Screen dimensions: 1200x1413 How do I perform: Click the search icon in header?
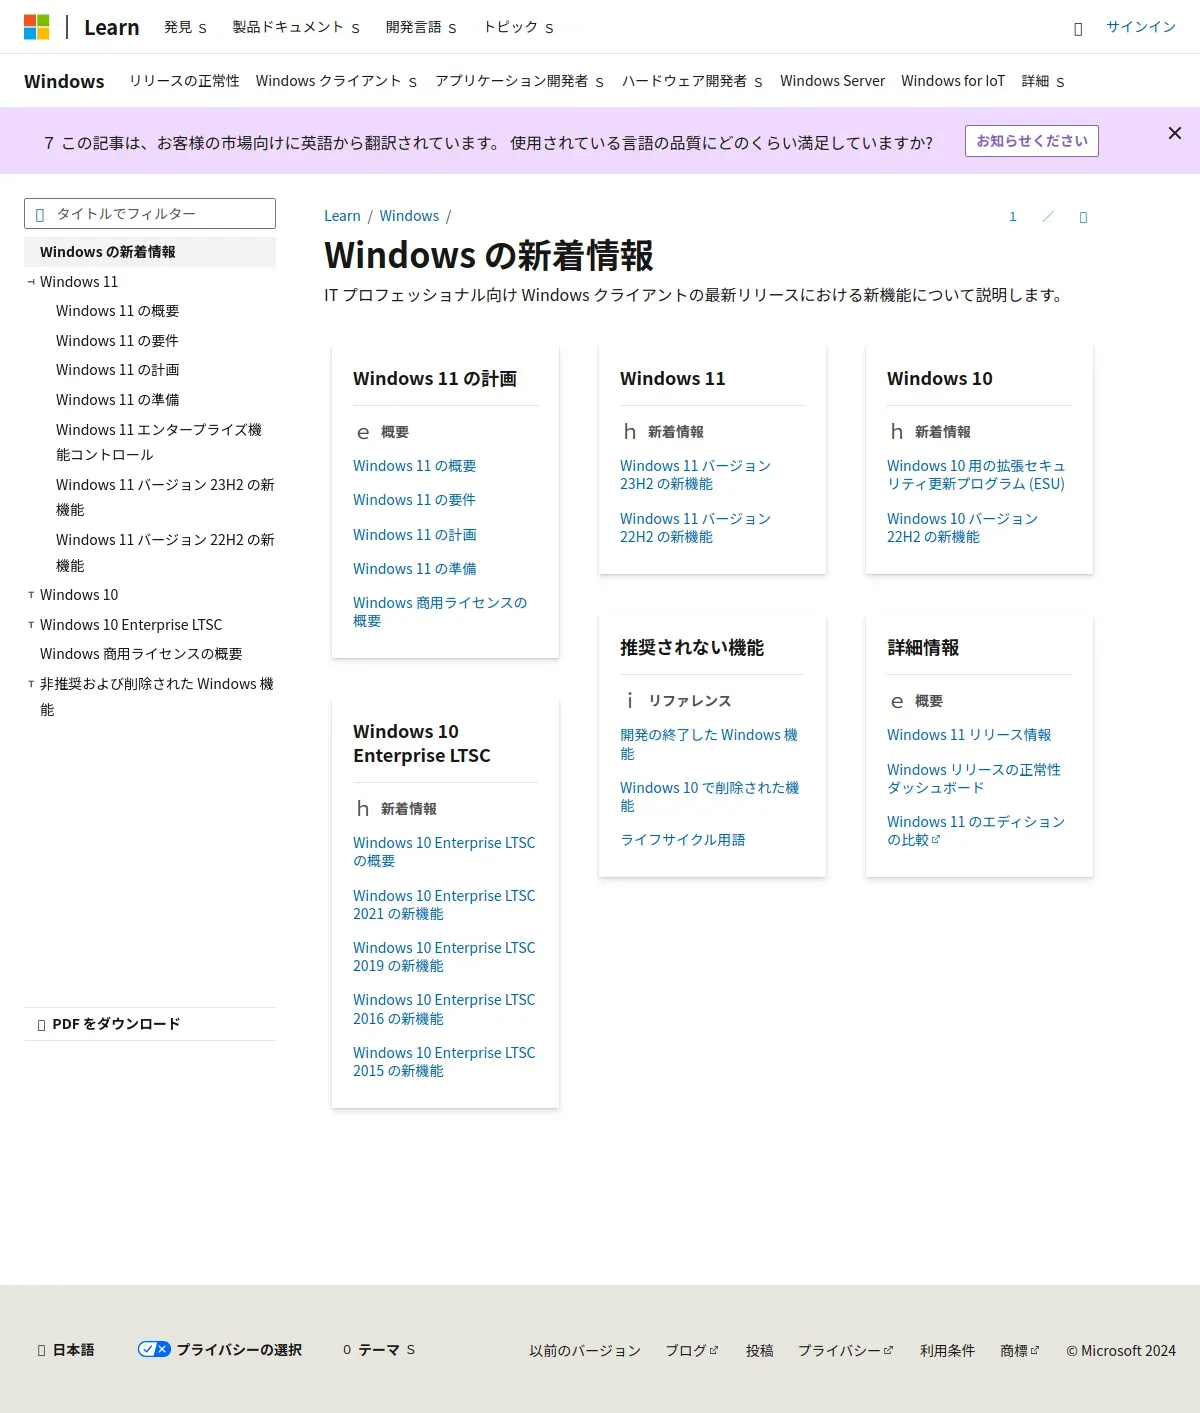pyautogui.click(x=1078, y=29)
